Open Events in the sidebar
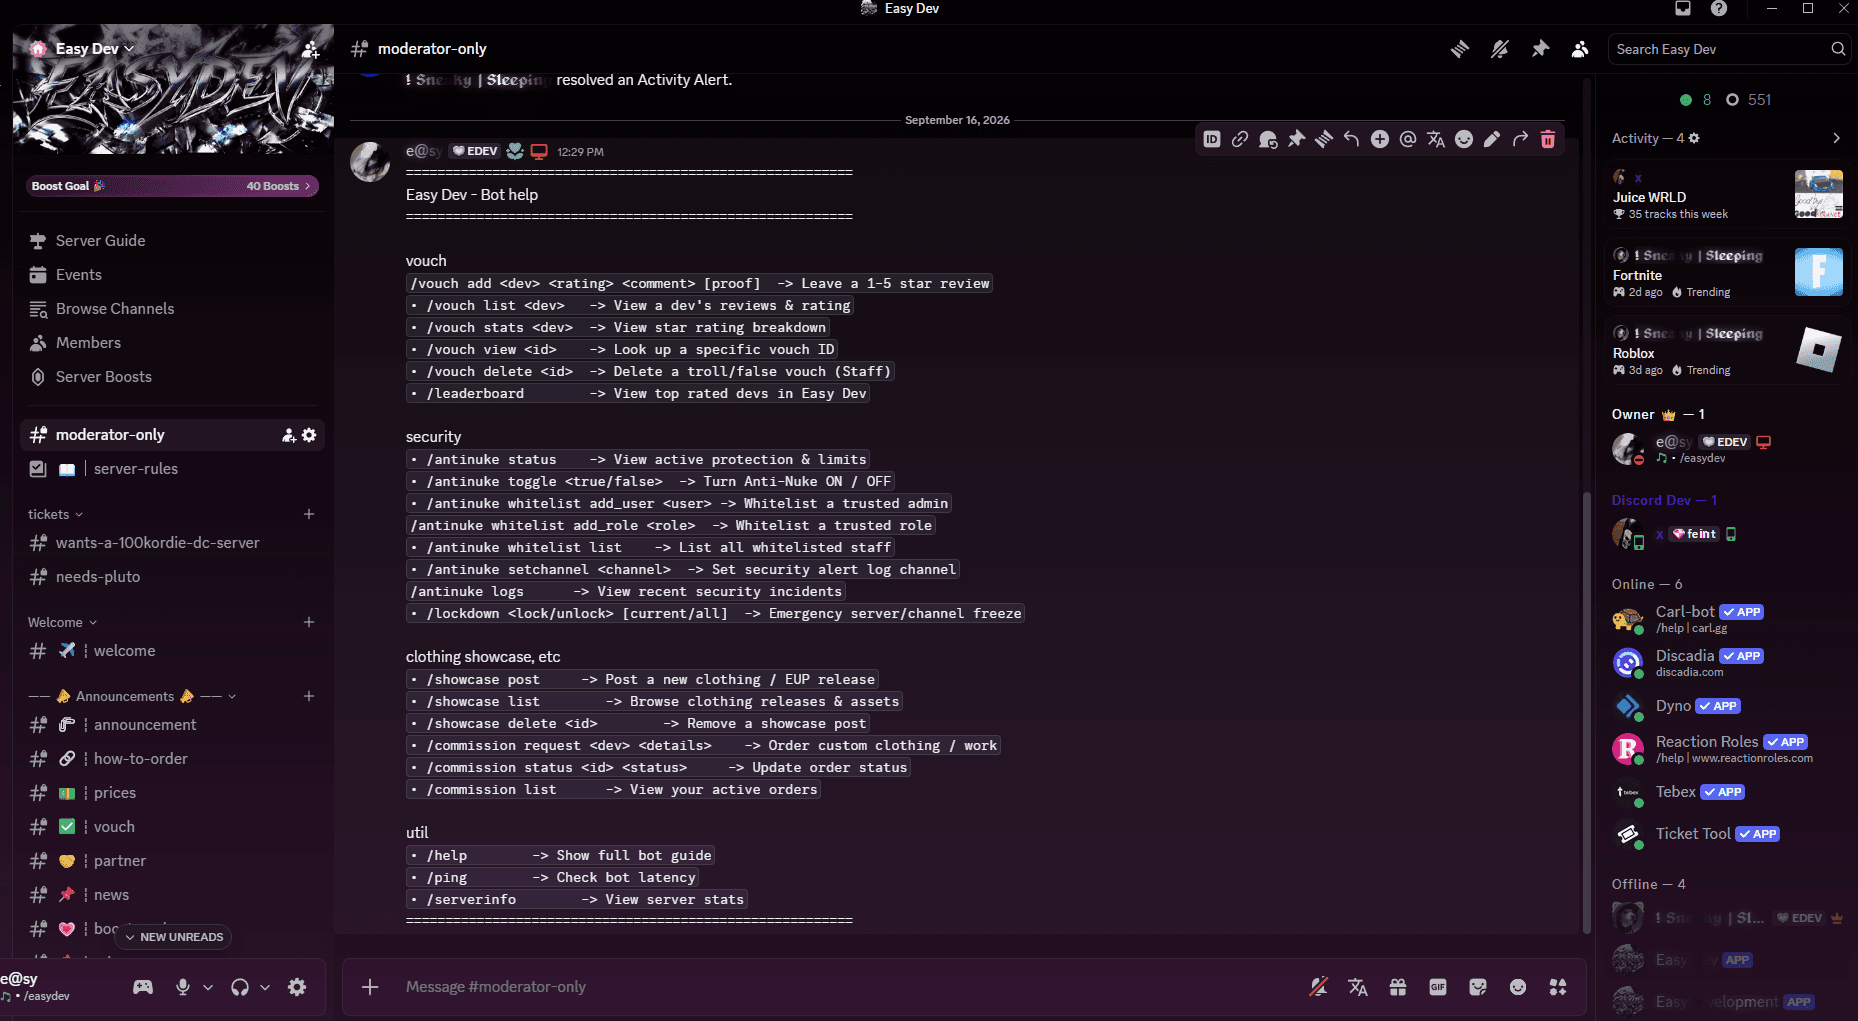 pos(172,275)
